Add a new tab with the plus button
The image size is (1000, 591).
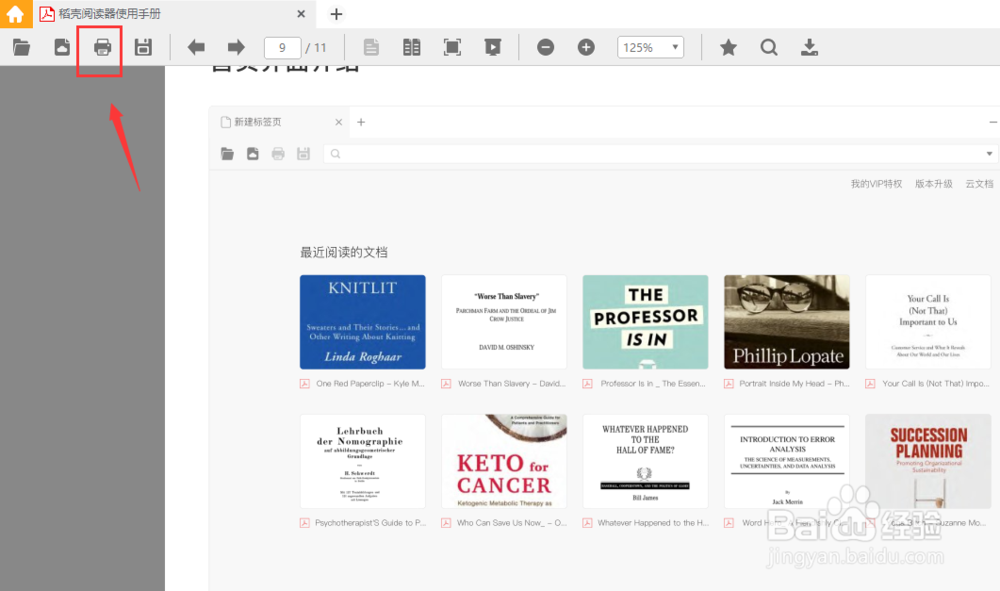(336, 14)
